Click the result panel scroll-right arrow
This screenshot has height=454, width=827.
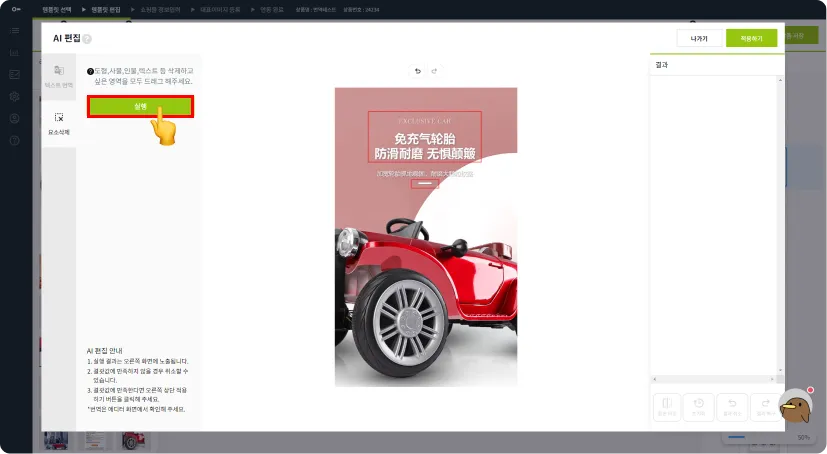[x=772, y=379]
